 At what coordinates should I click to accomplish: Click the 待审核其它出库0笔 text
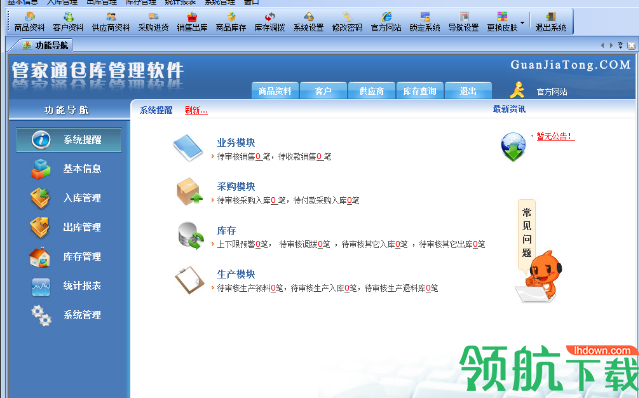coord(452,244)
